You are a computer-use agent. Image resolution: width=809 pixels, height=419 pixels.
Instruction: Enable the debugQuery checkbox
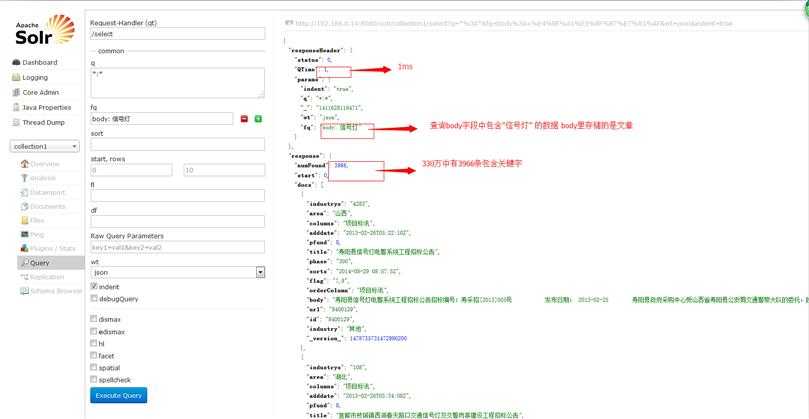[94, 299]
